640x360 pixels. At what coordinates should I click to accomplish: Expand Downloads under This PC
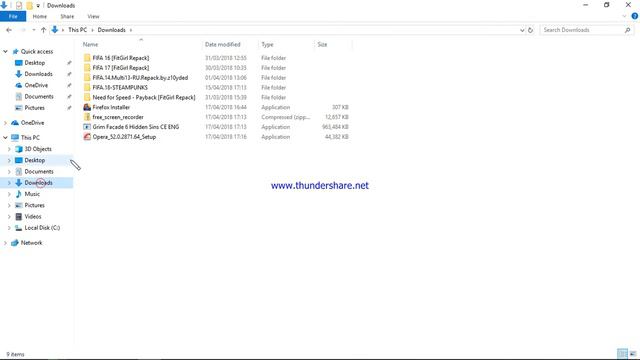[x=9, y=183]
